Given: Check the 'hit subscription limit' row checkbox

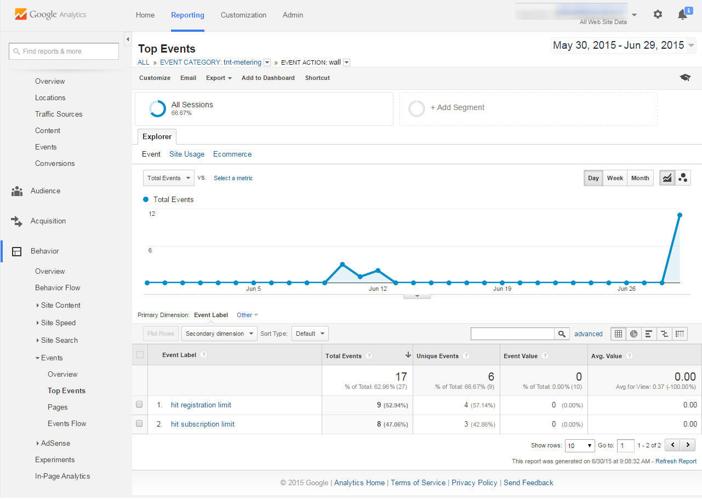Looking at the screenshot, I should pos(140,424).
